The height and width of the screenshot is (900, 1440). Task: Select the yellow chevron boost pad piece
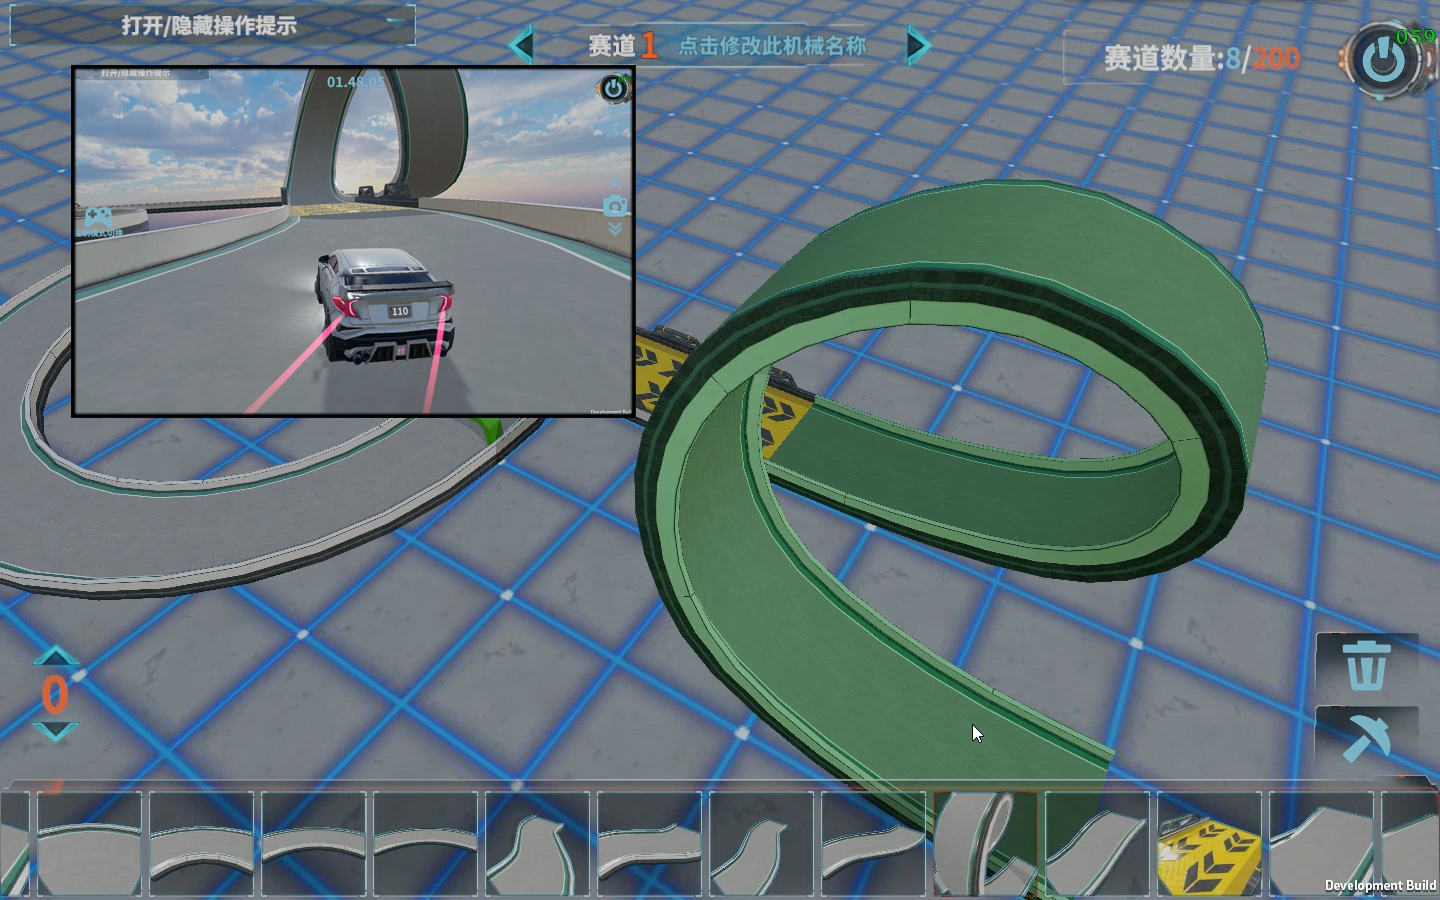pos(1208,843)
